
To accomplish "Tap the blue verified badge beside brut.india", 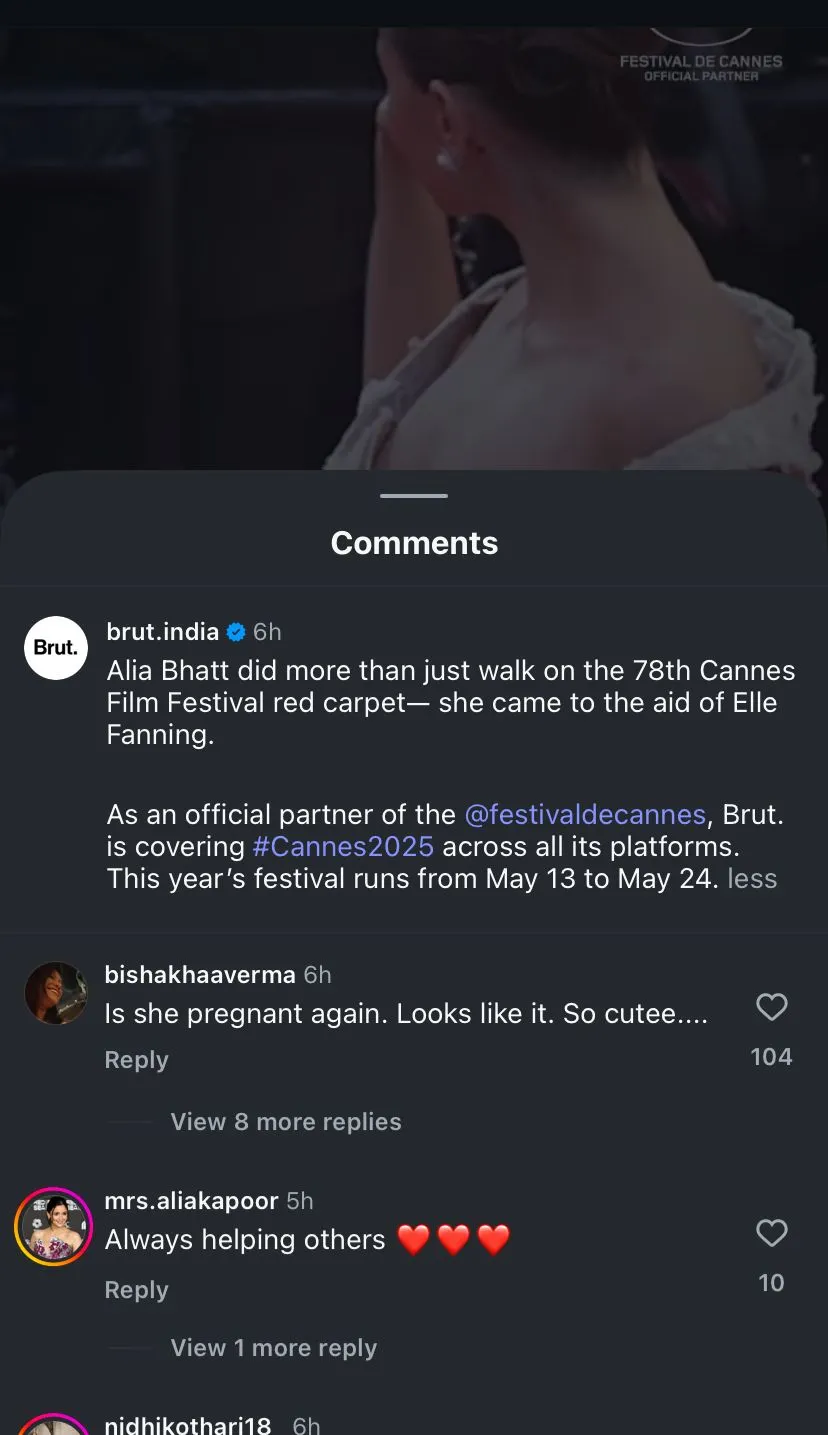I will click(x=236, y=632).
